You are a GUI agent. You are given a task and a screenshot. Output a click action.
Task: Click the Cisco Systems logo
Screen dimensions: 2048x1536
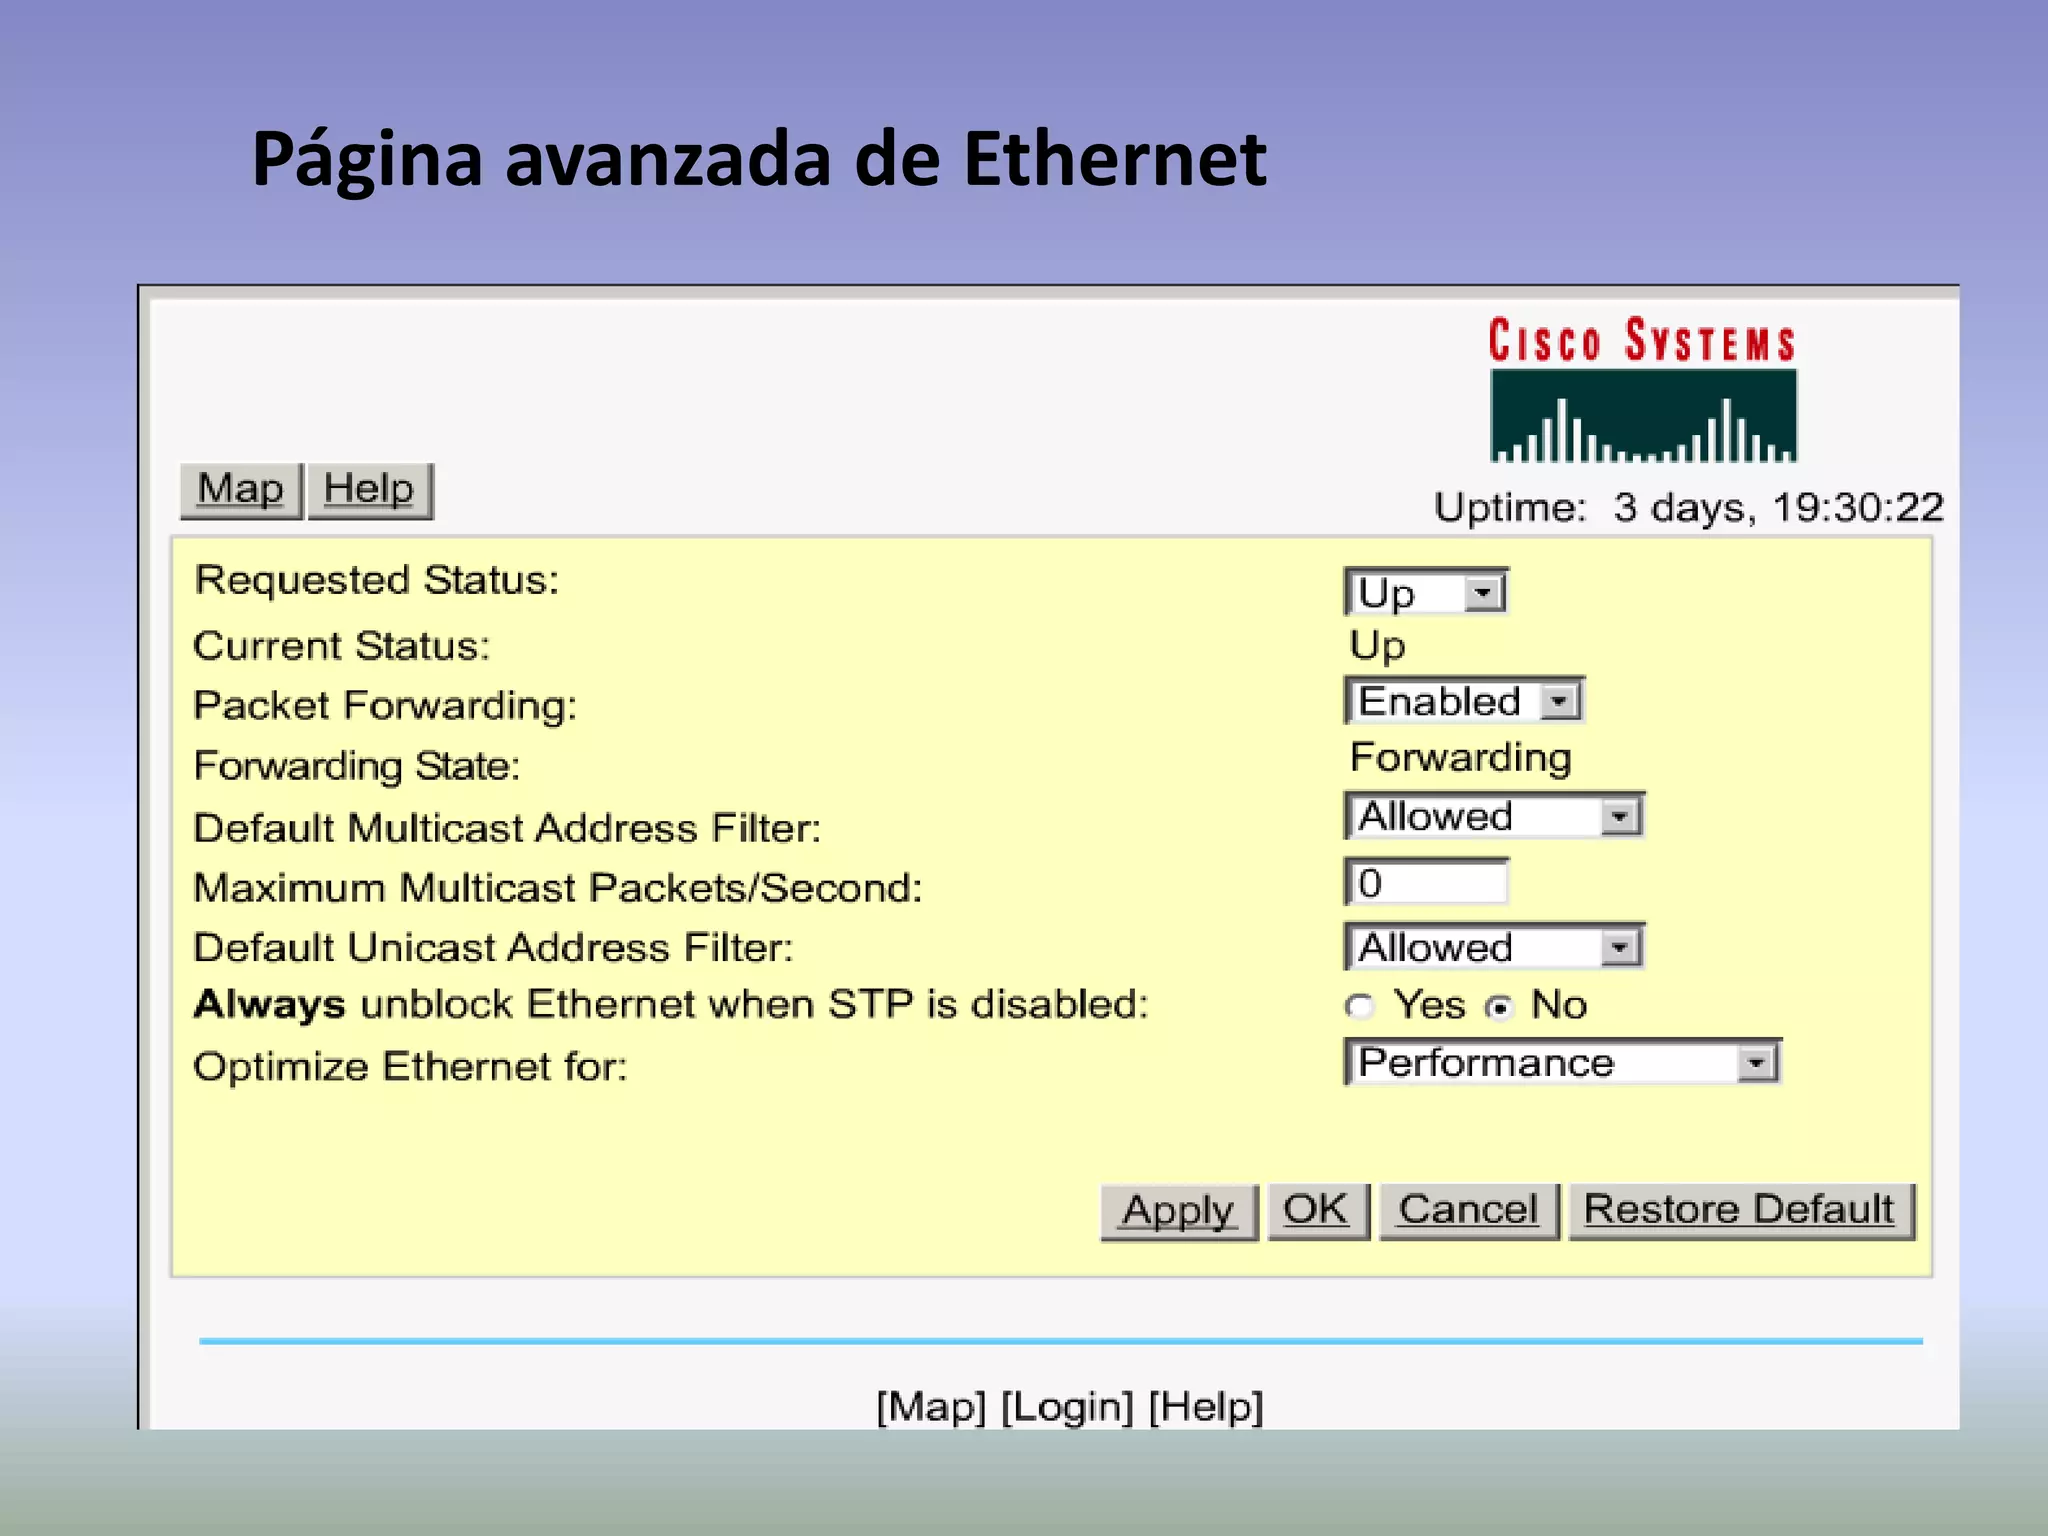[x=1642, y=389]
